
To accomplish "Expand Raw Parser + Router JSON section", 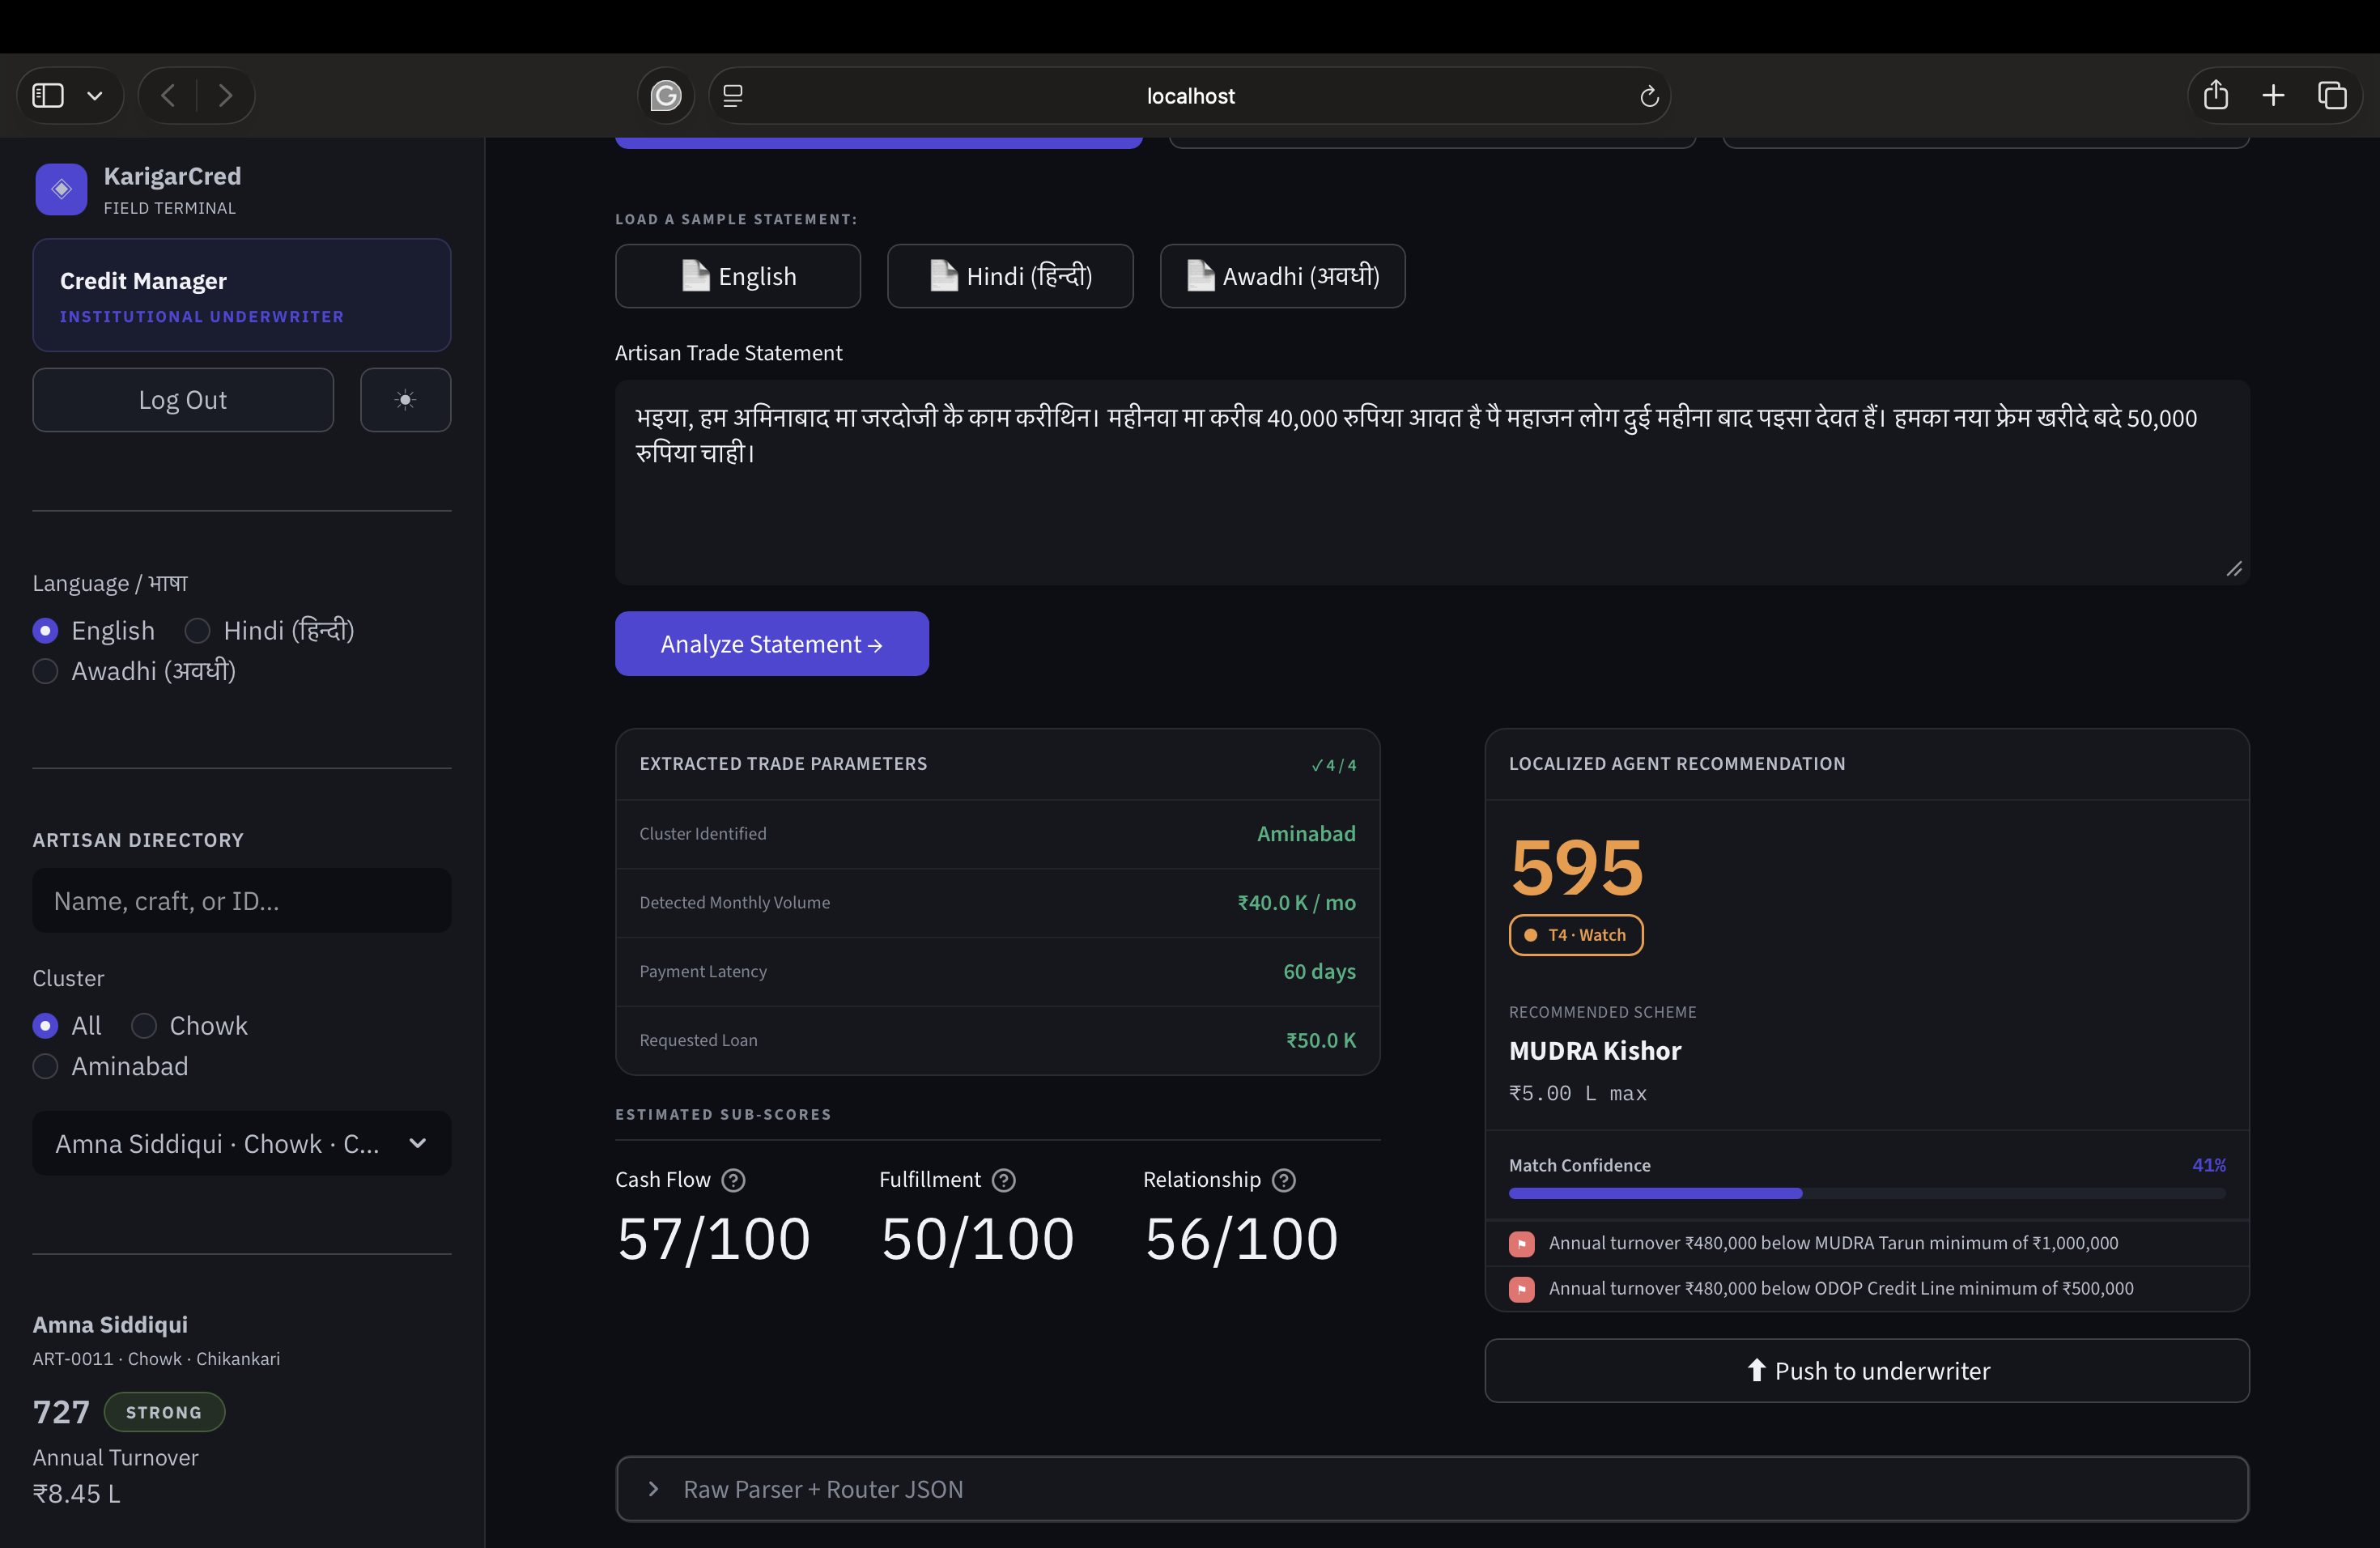I will tap(1431, 1489).
